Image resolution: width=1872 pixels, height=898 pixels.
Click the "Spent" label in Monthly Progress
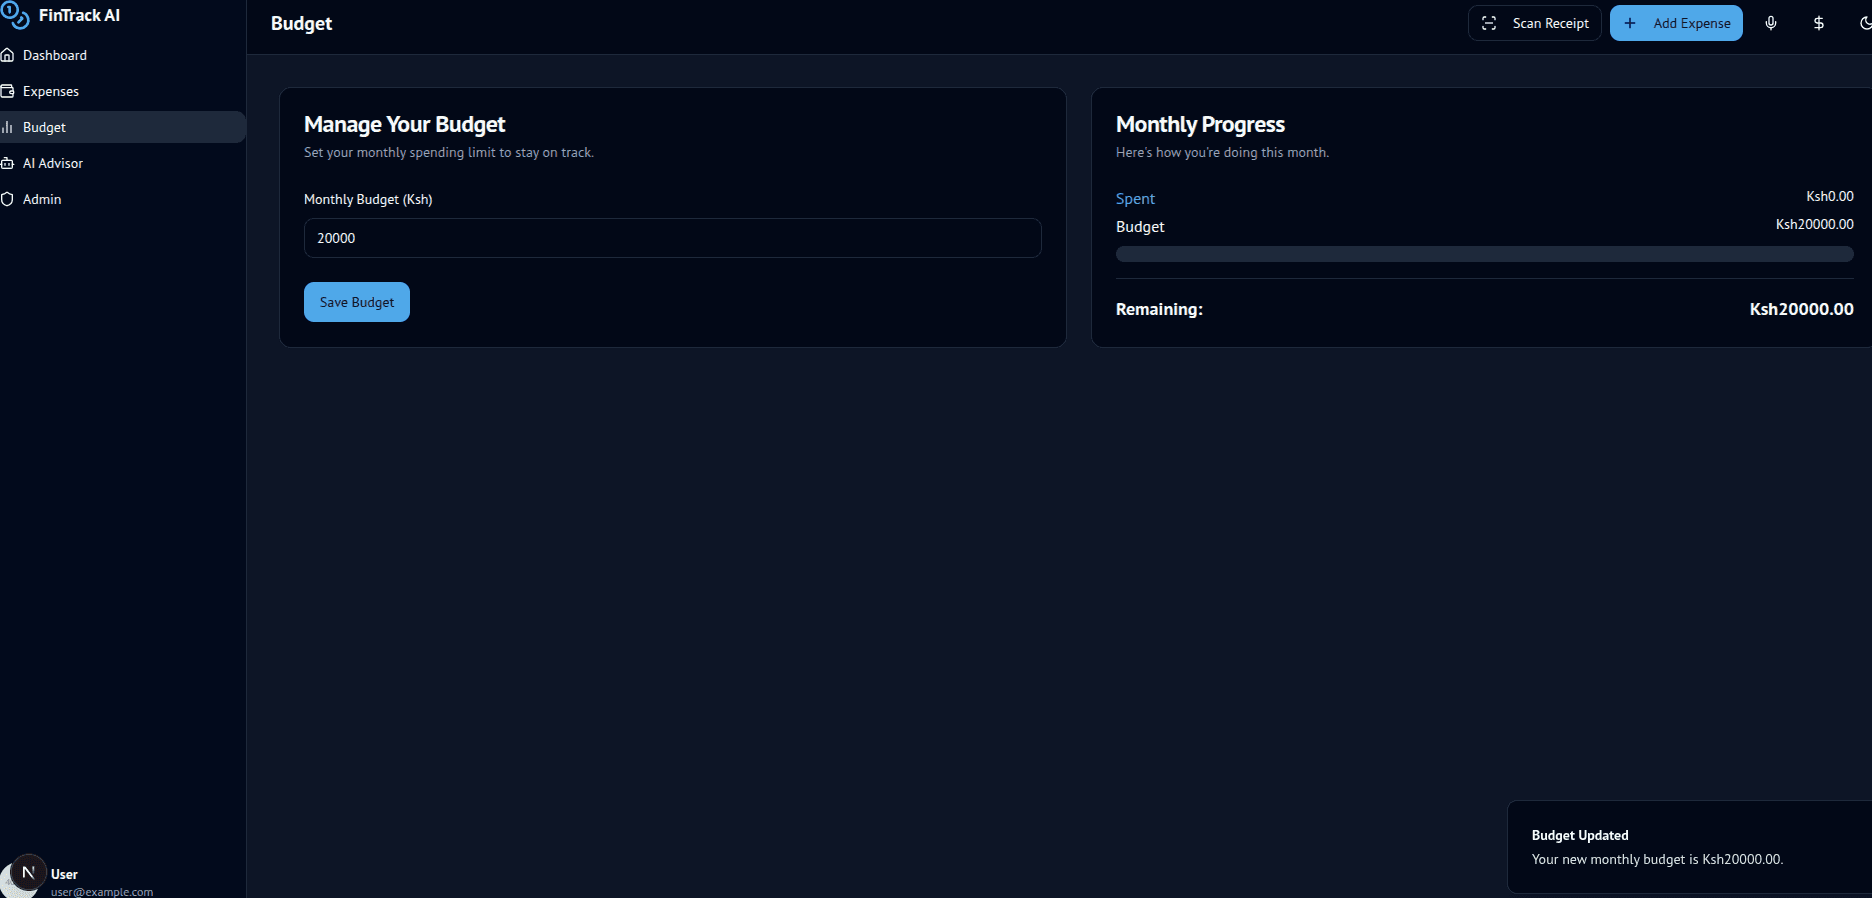[1135, 199]
